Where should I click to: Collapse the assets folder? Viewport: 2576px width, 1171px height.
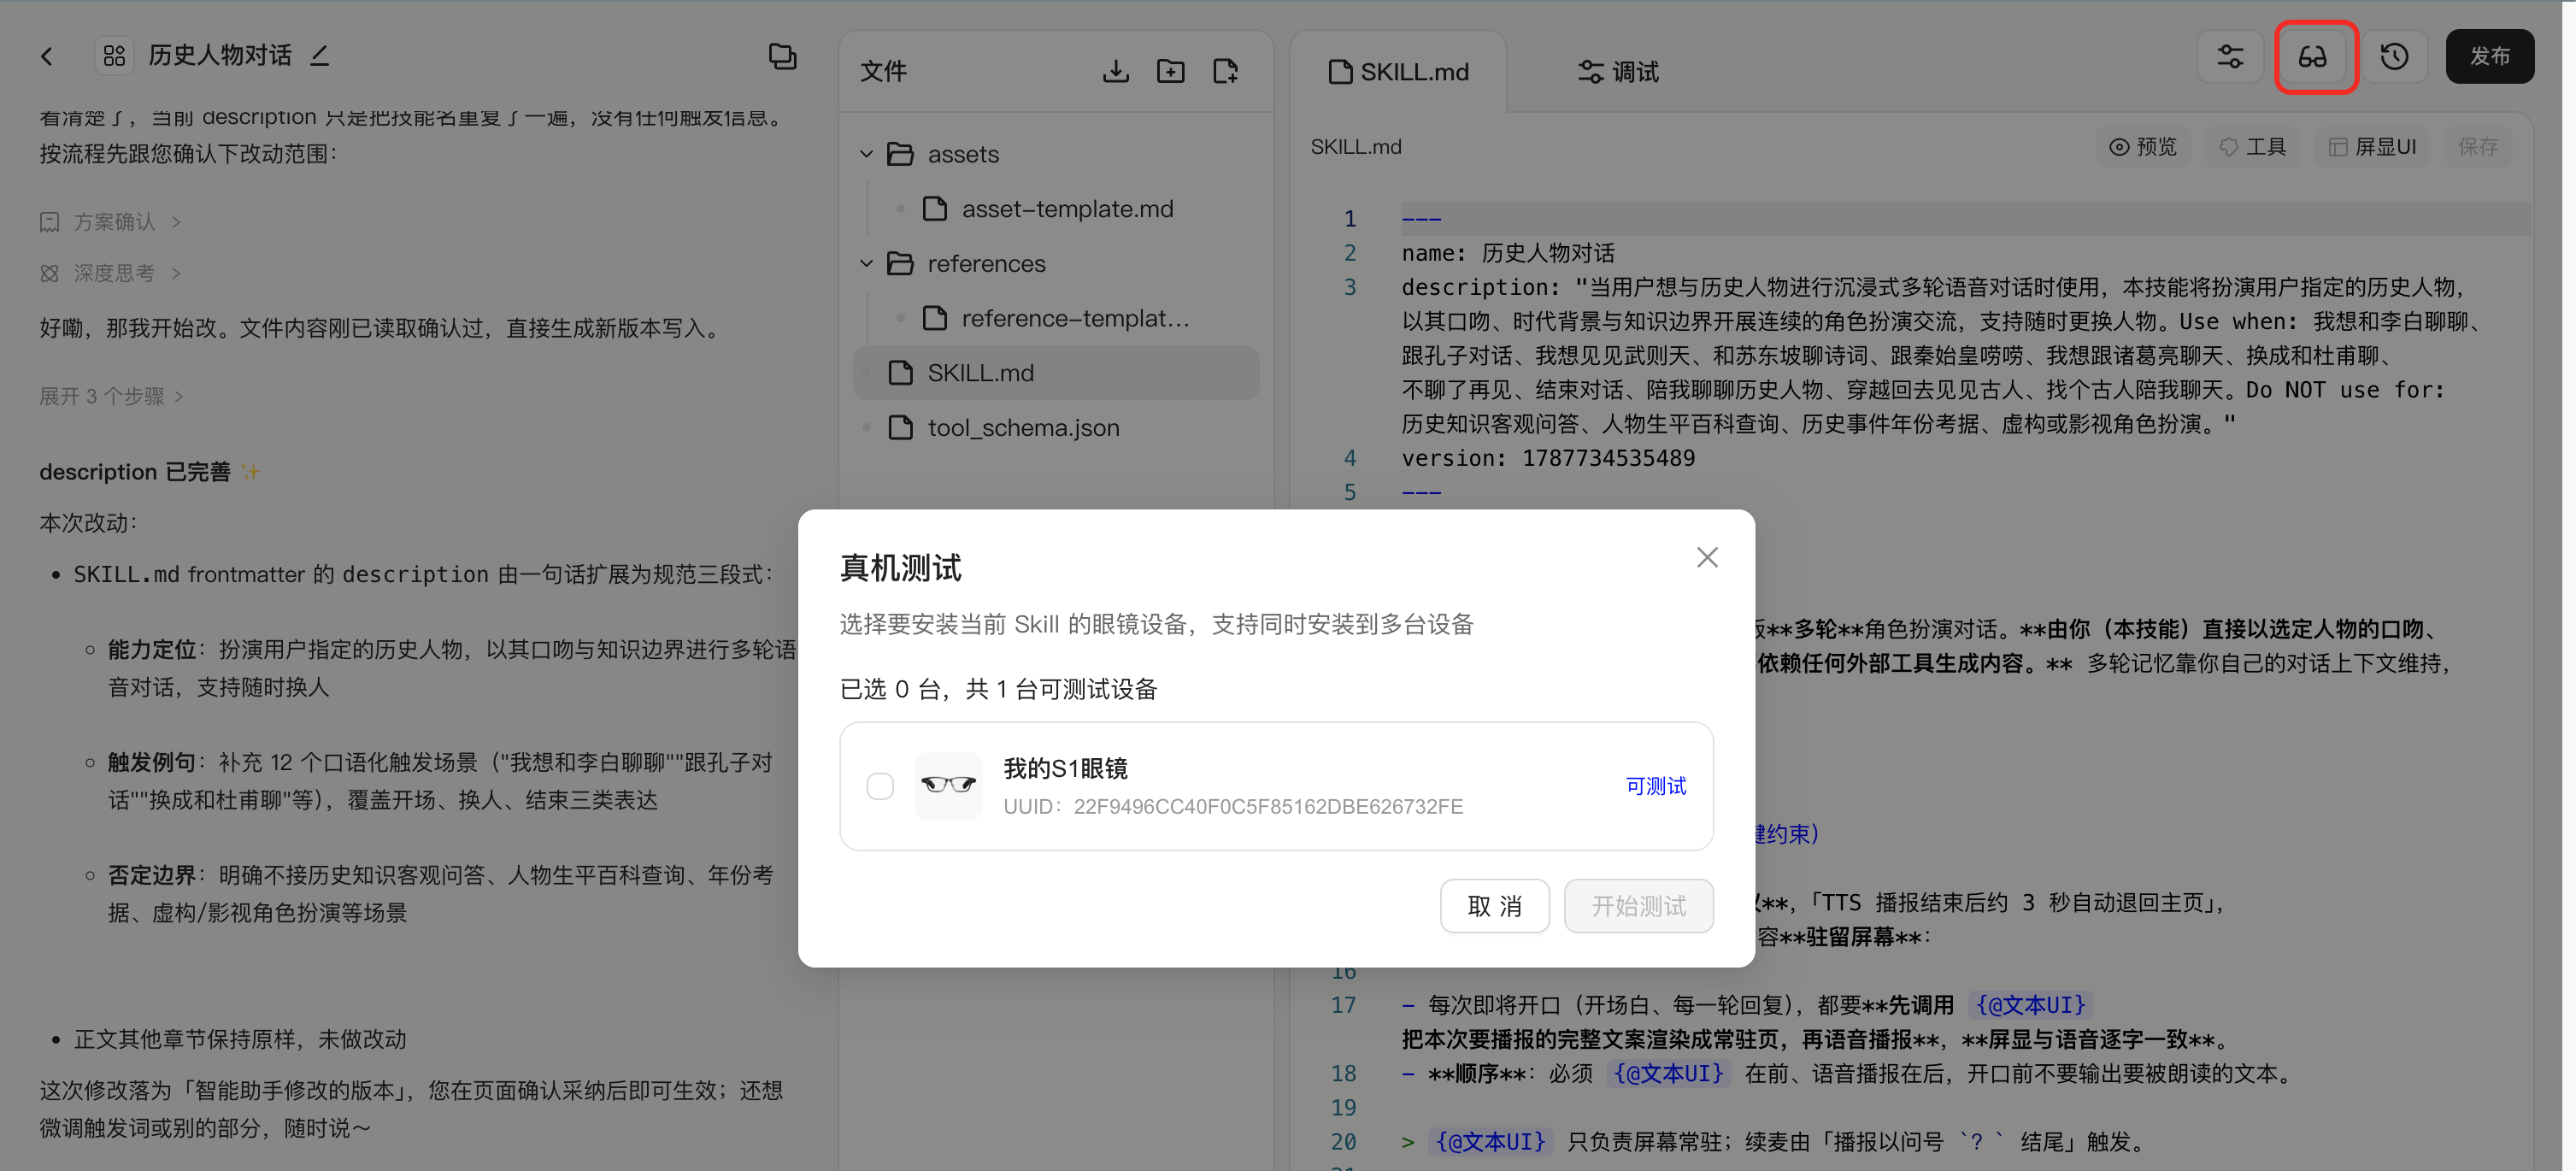pos(866,154)
